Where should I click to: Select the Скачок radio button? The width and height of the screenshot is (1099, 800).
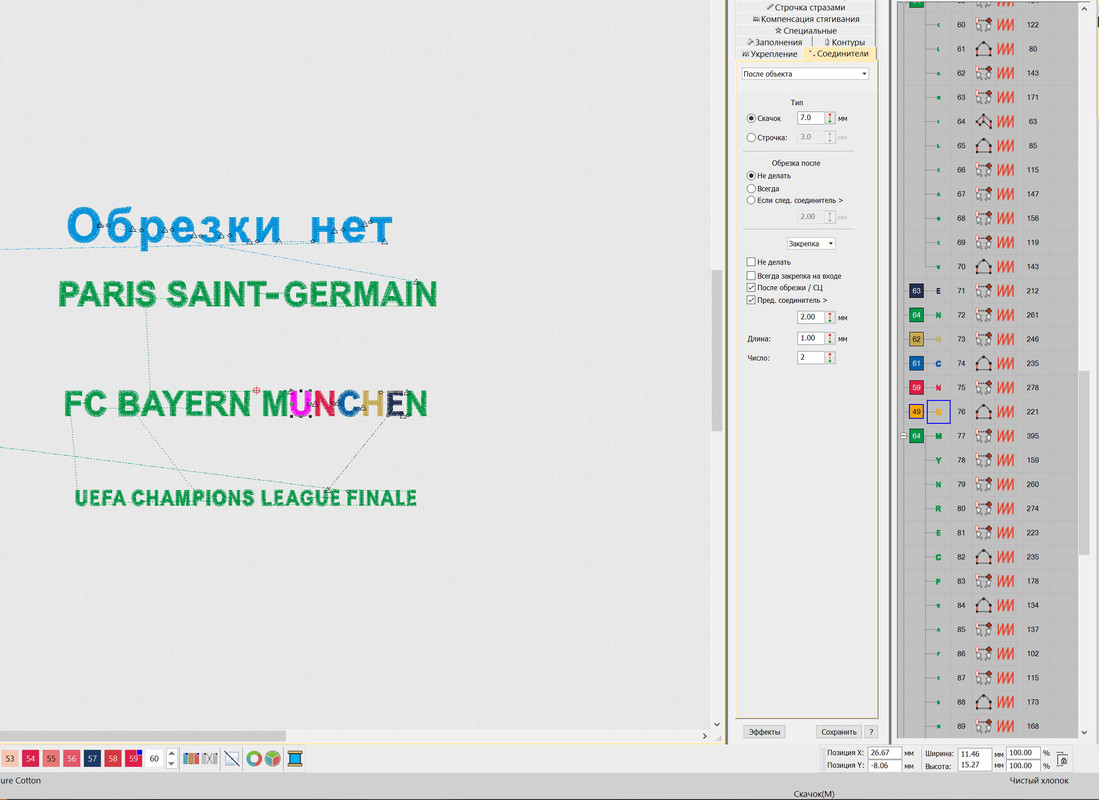(x=751, y=118)
